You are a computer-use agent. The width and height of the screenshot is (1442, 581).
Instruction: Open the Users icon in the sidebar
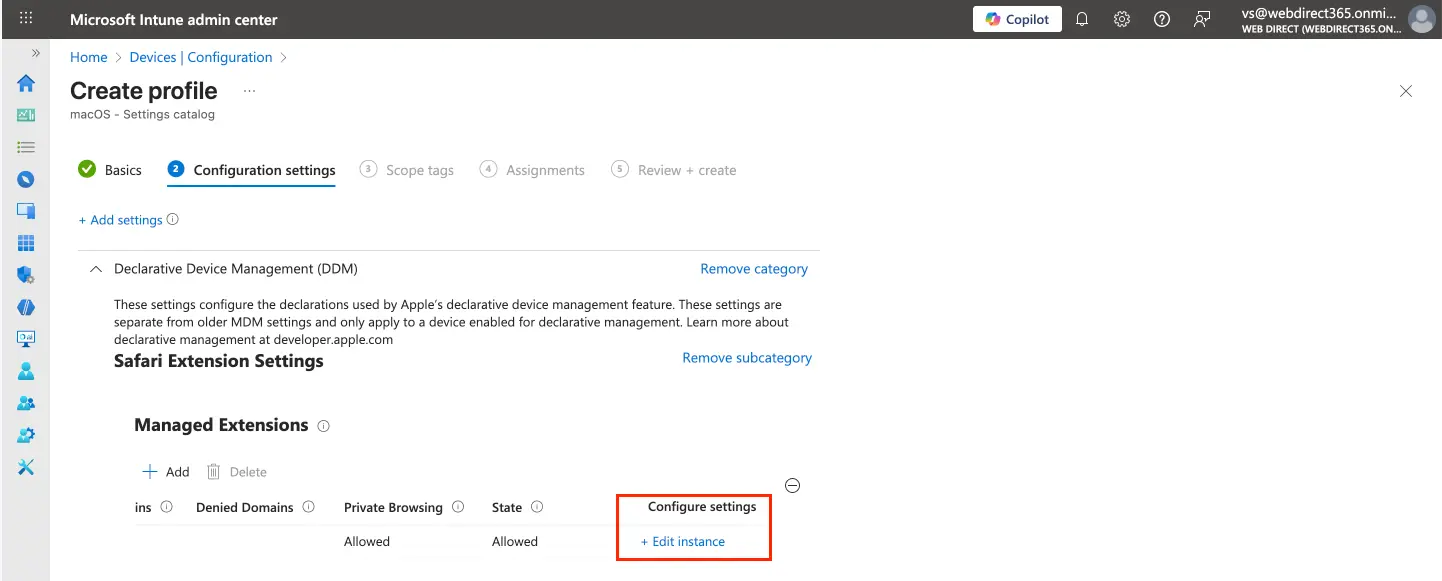26,371
